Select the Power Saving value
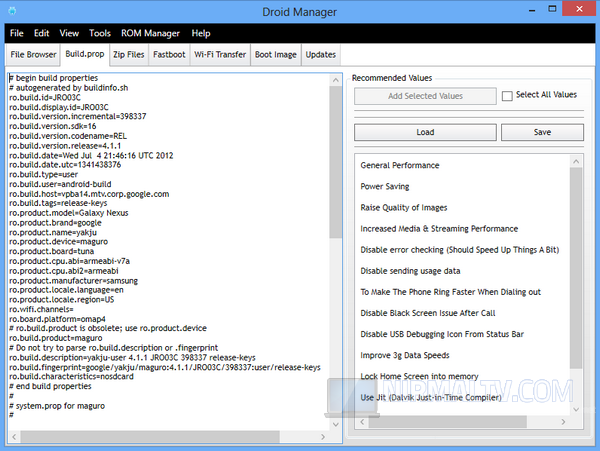 coord(385,186)
